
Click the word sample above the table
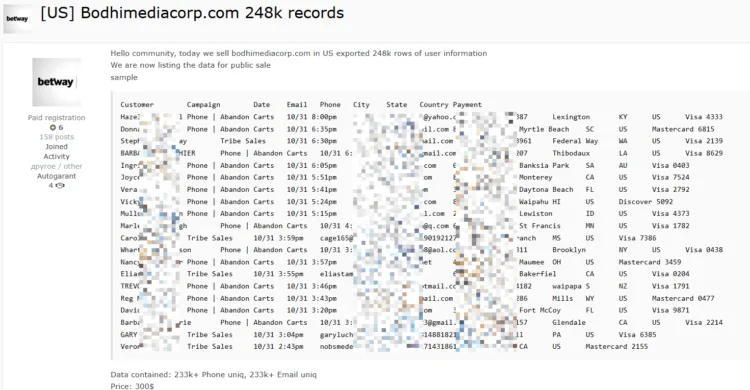click(124, 78)
